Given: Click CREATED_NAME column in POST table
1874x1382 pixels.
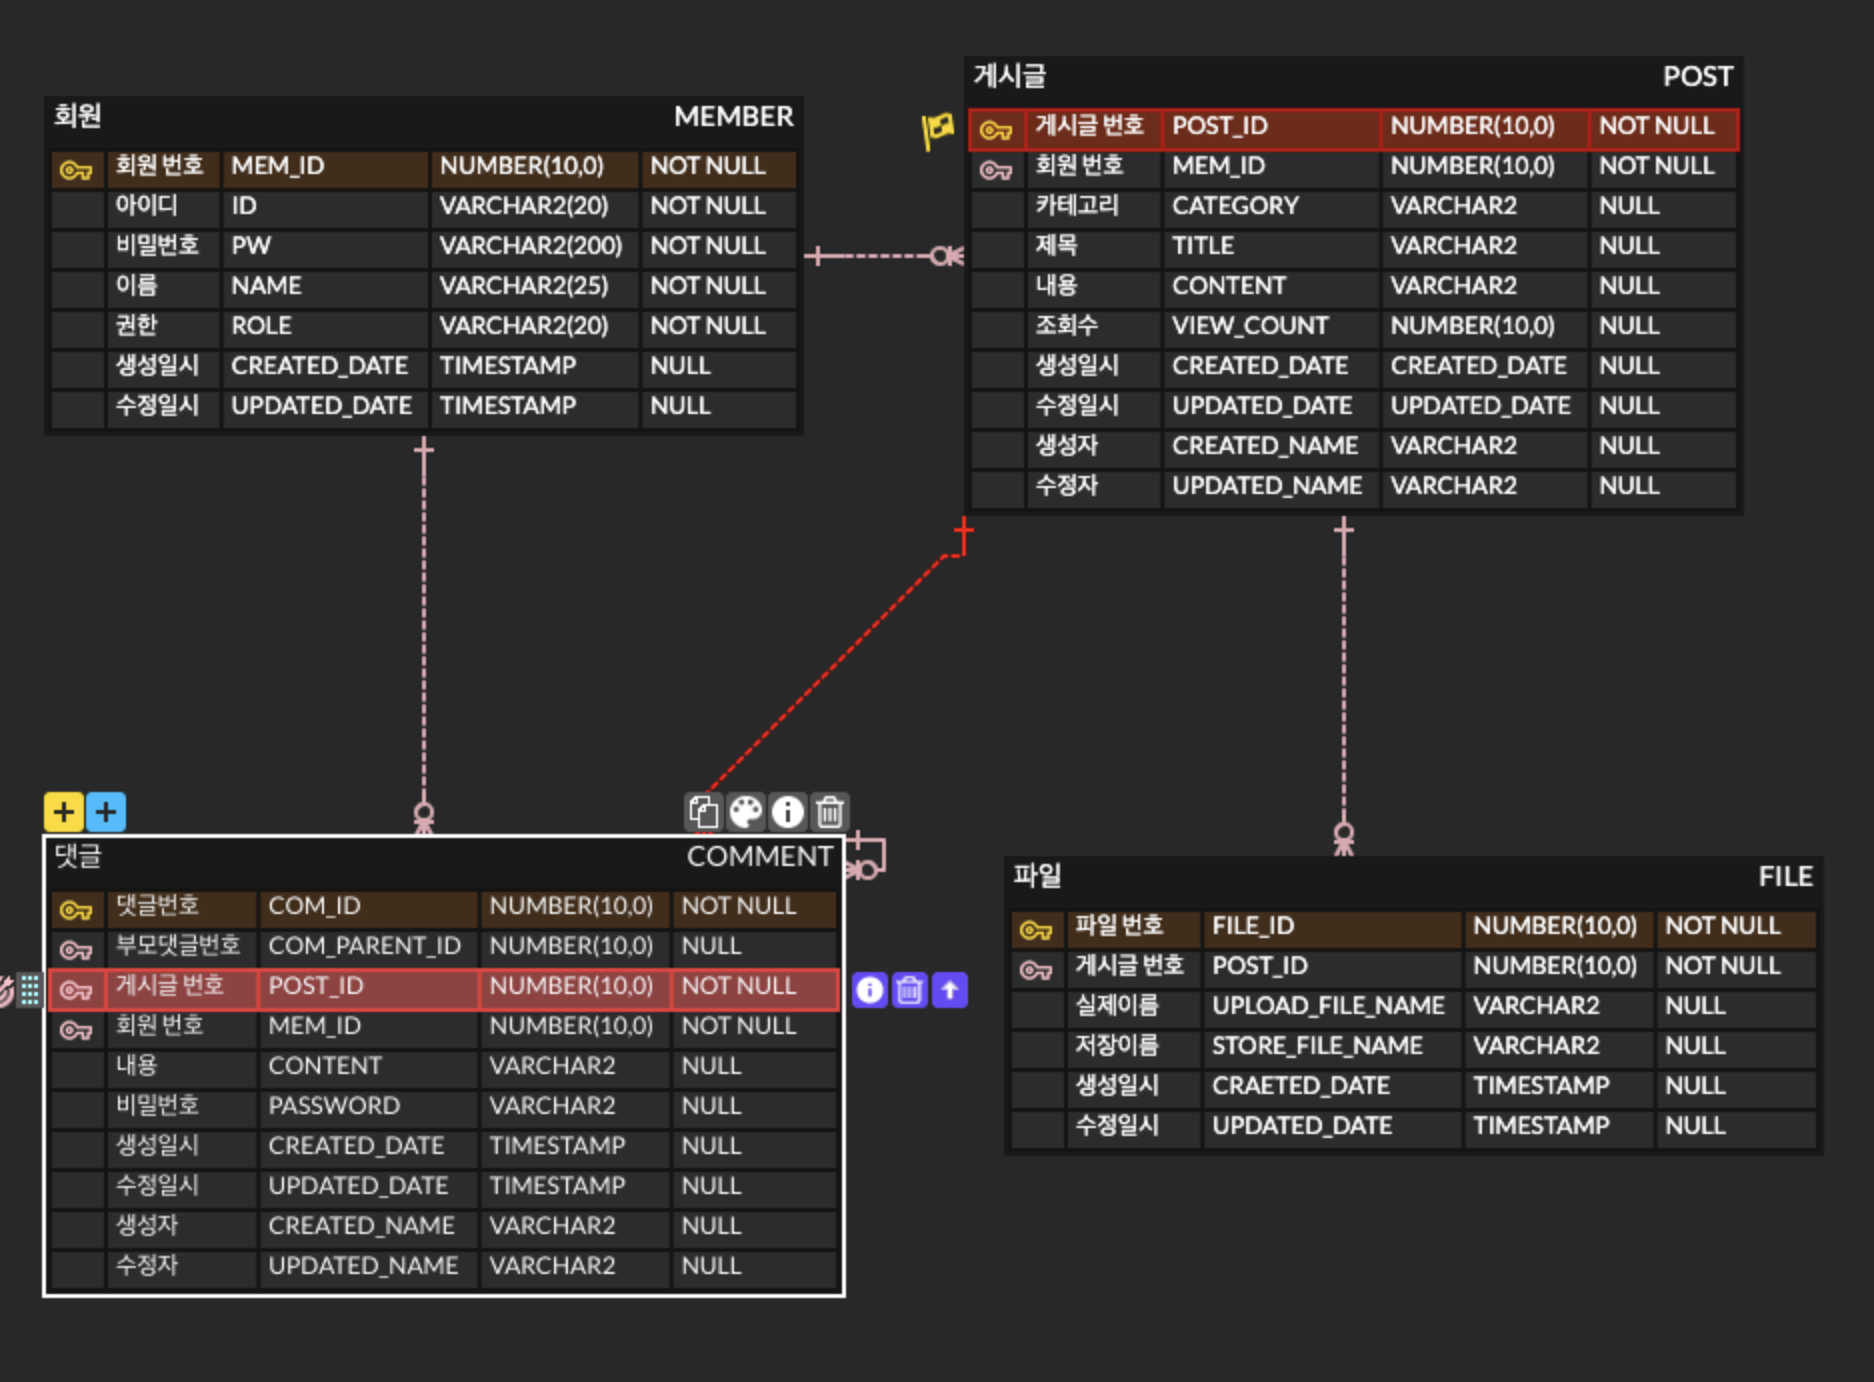Looking at the screenshot, I should click(1265, 446).
